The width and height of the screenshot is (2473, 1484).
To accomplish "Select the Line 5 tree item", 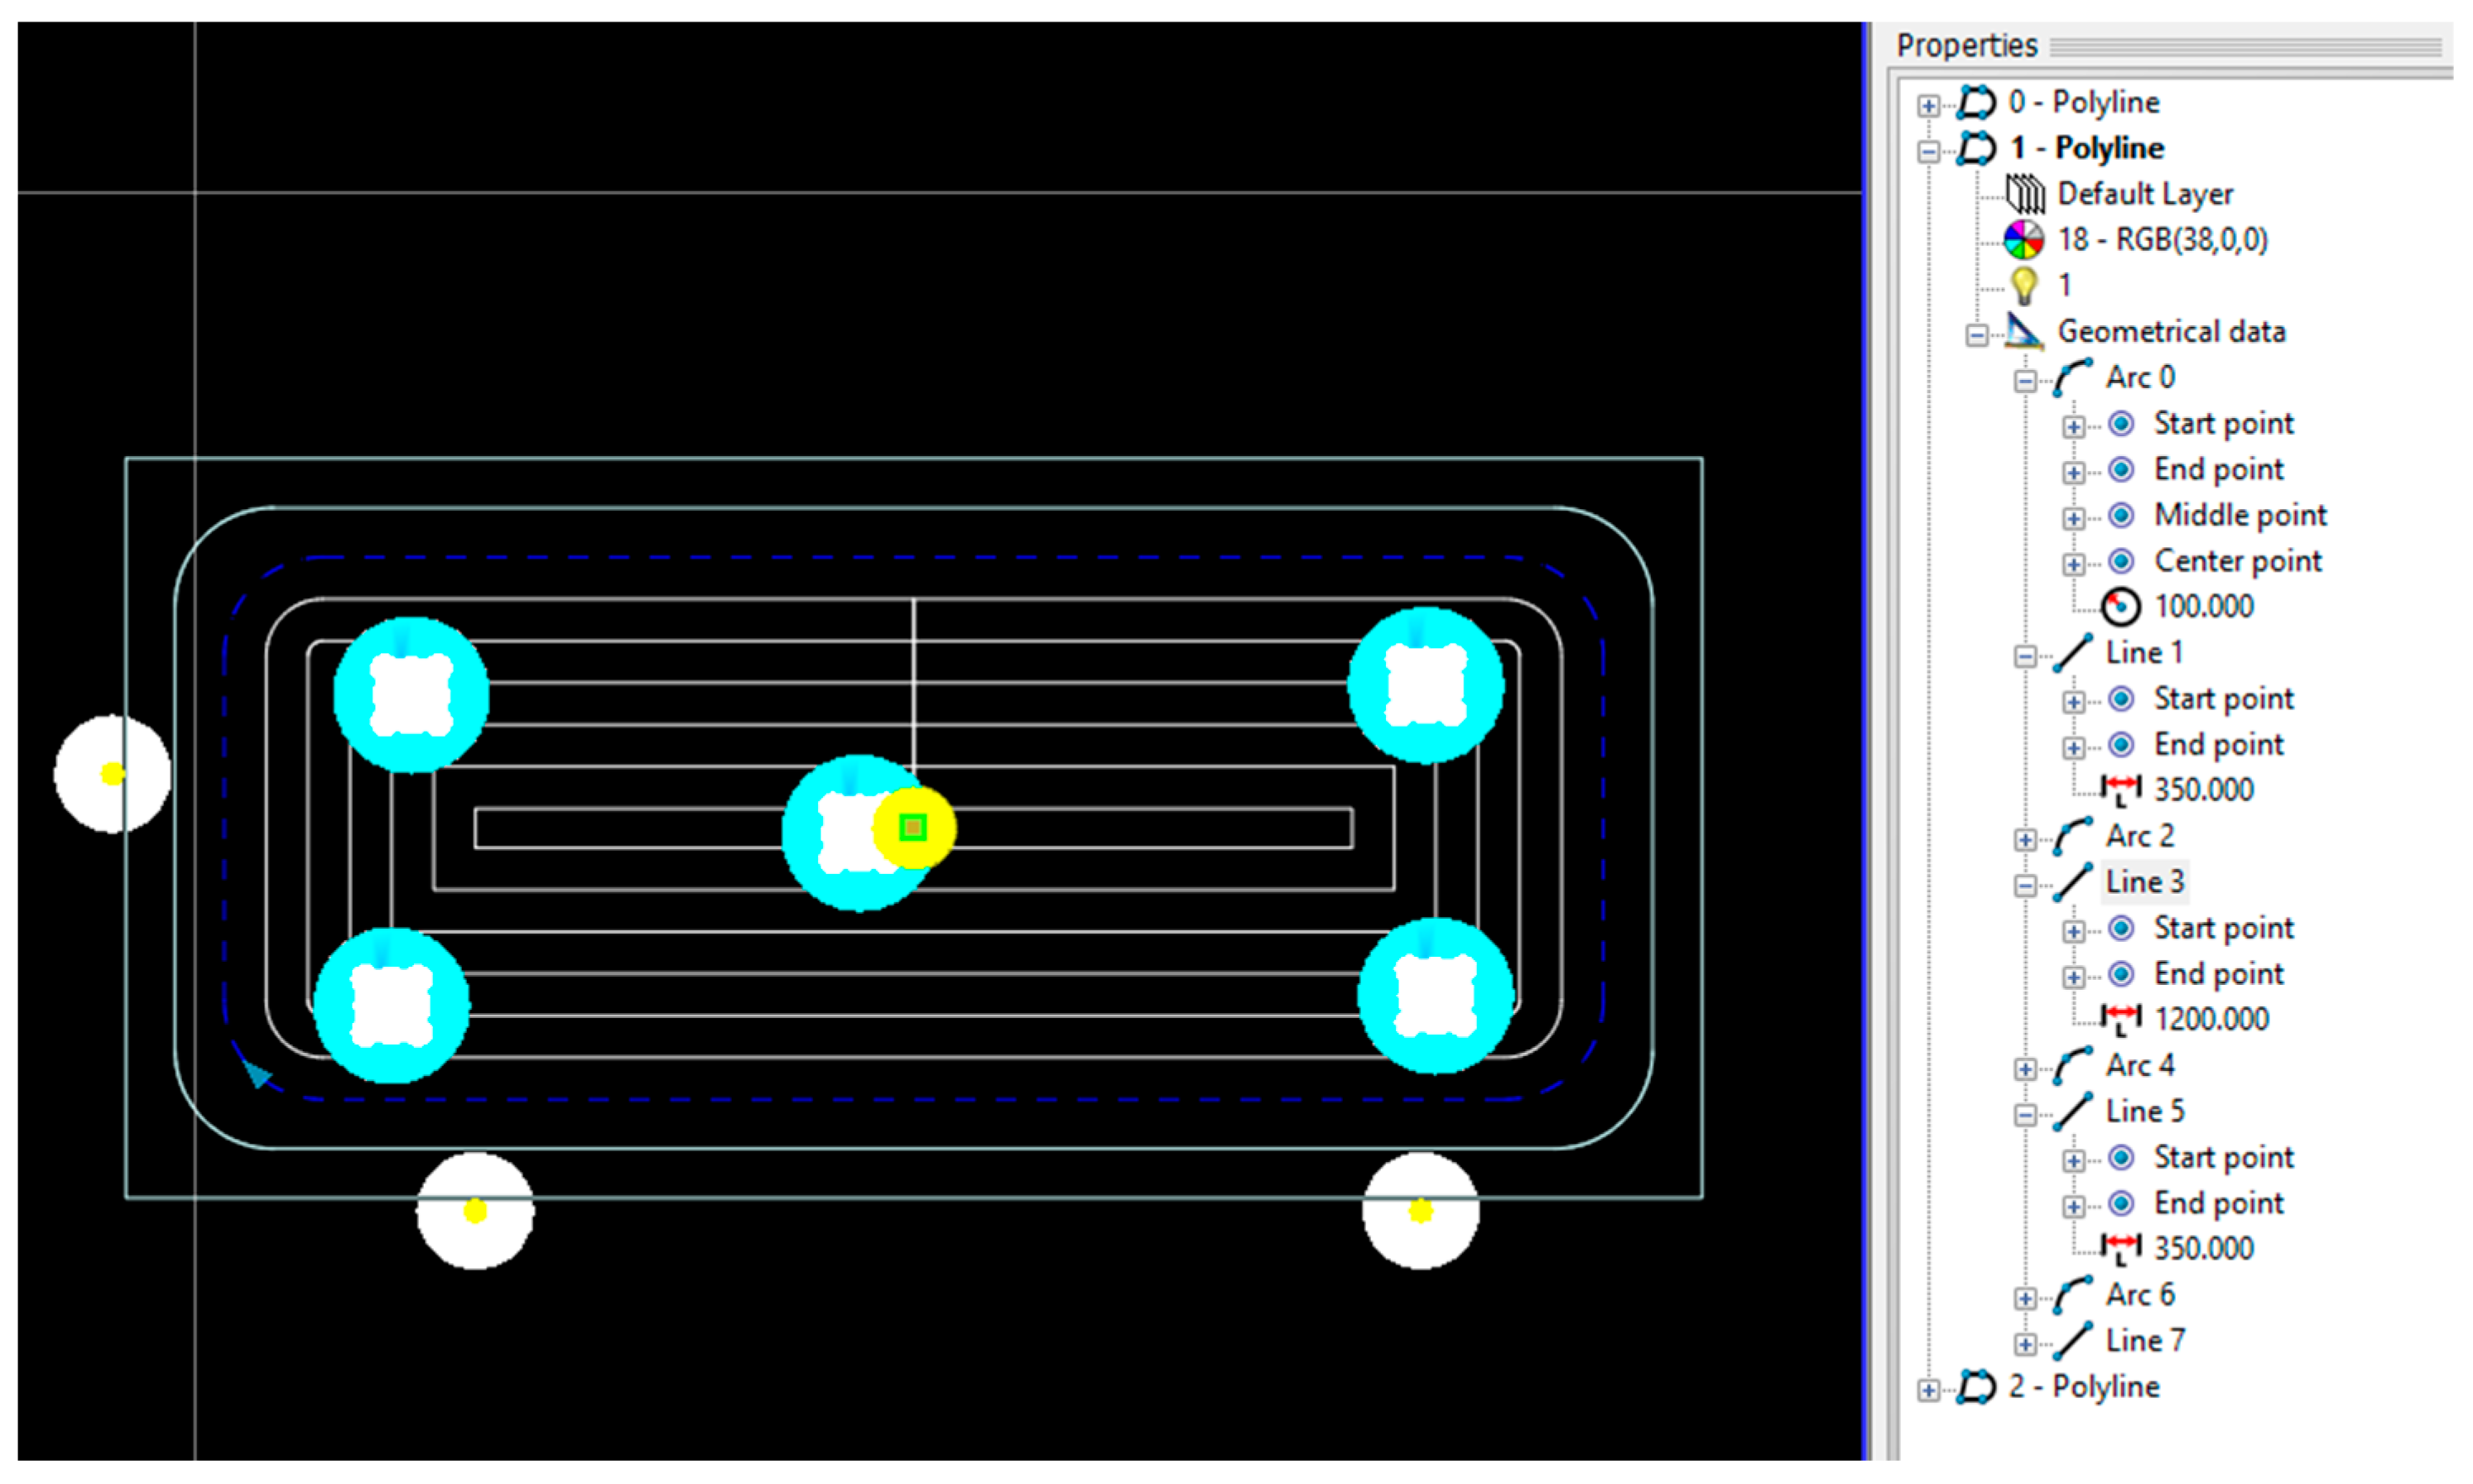I will [x=2144, y=1111].
